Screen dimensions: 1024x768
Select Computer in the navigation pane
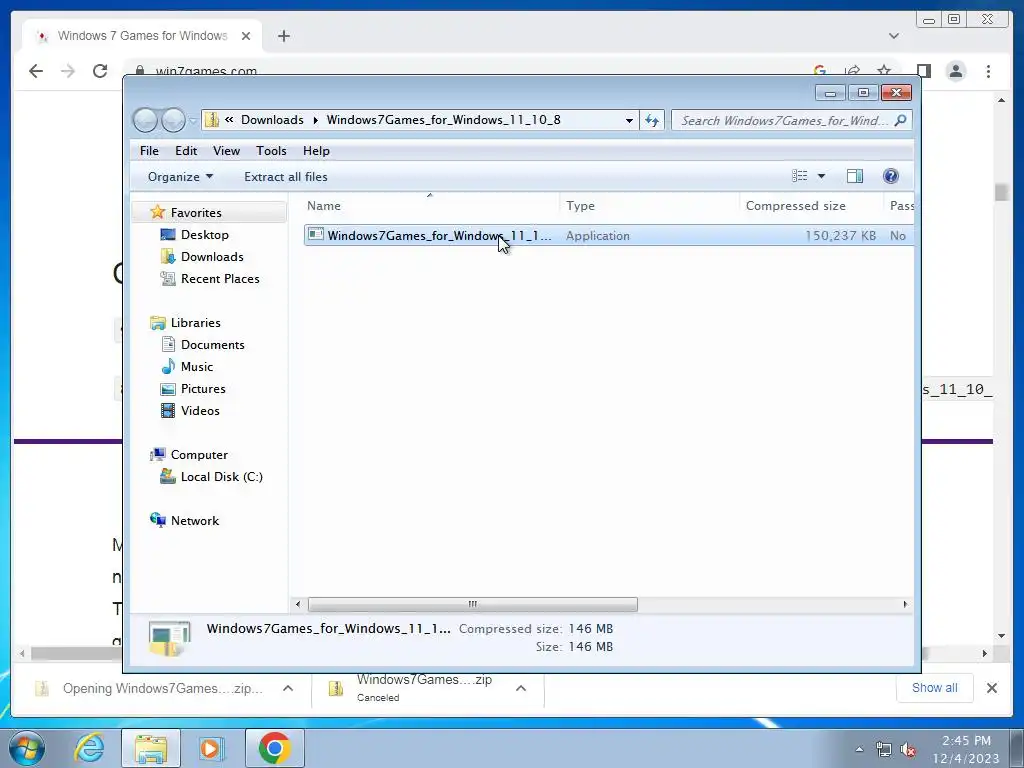pos(199,455)
